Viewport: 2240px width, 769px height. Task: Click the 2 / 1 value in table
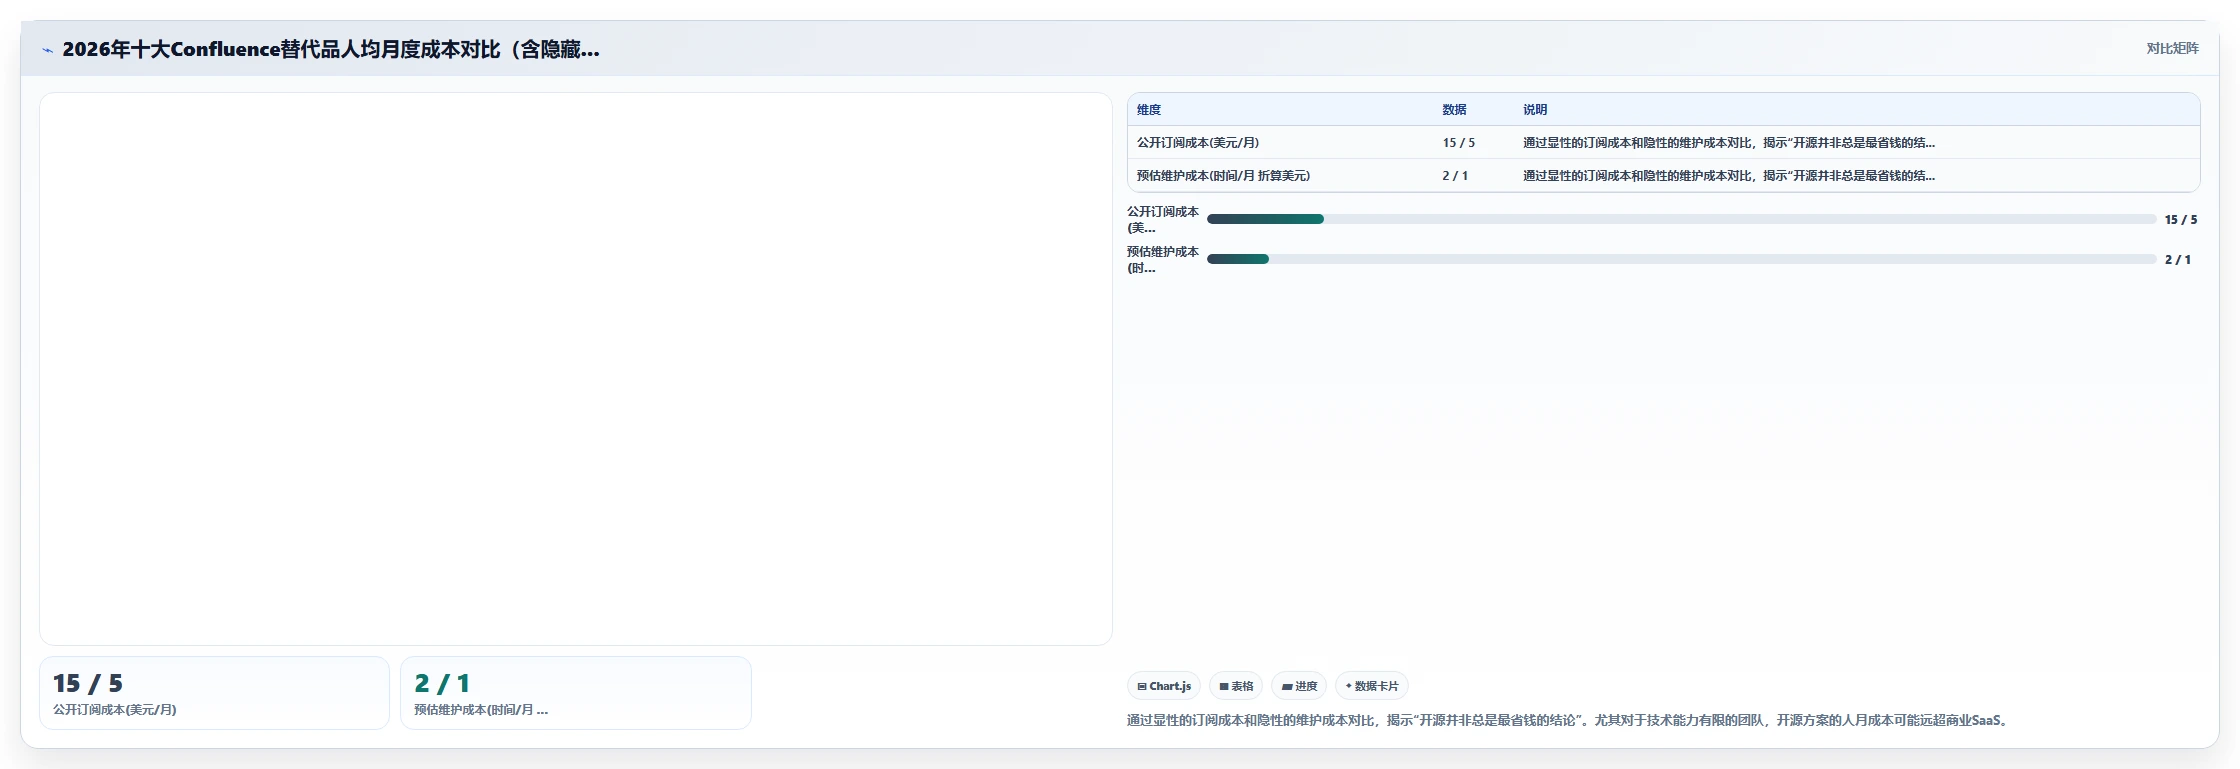pos(1455,176)
